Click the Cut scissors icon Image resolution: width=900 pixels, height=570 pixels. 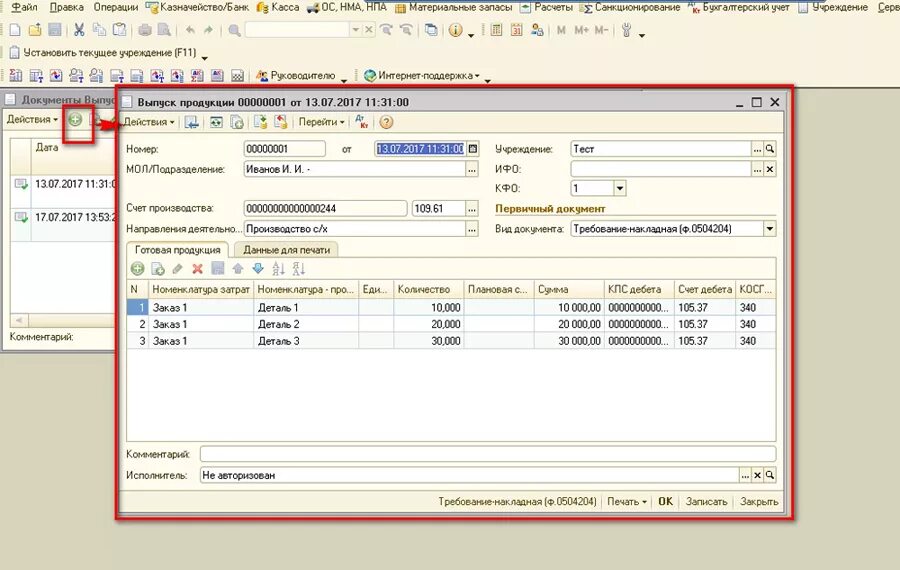[x=79, y=30]
